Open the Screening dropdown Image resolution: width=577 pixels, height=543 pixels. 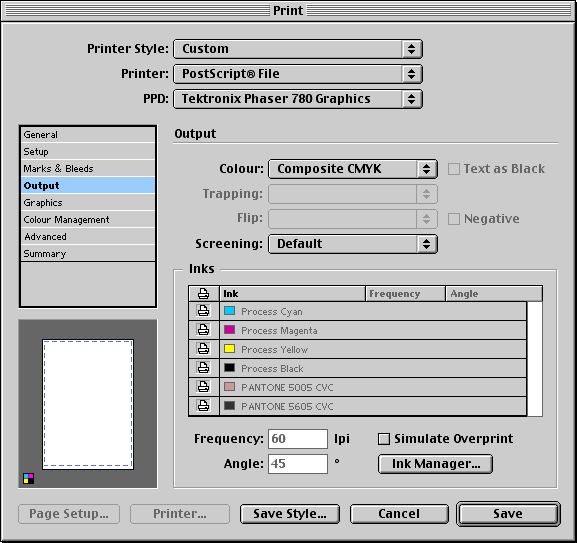click(x=353, y=244)
